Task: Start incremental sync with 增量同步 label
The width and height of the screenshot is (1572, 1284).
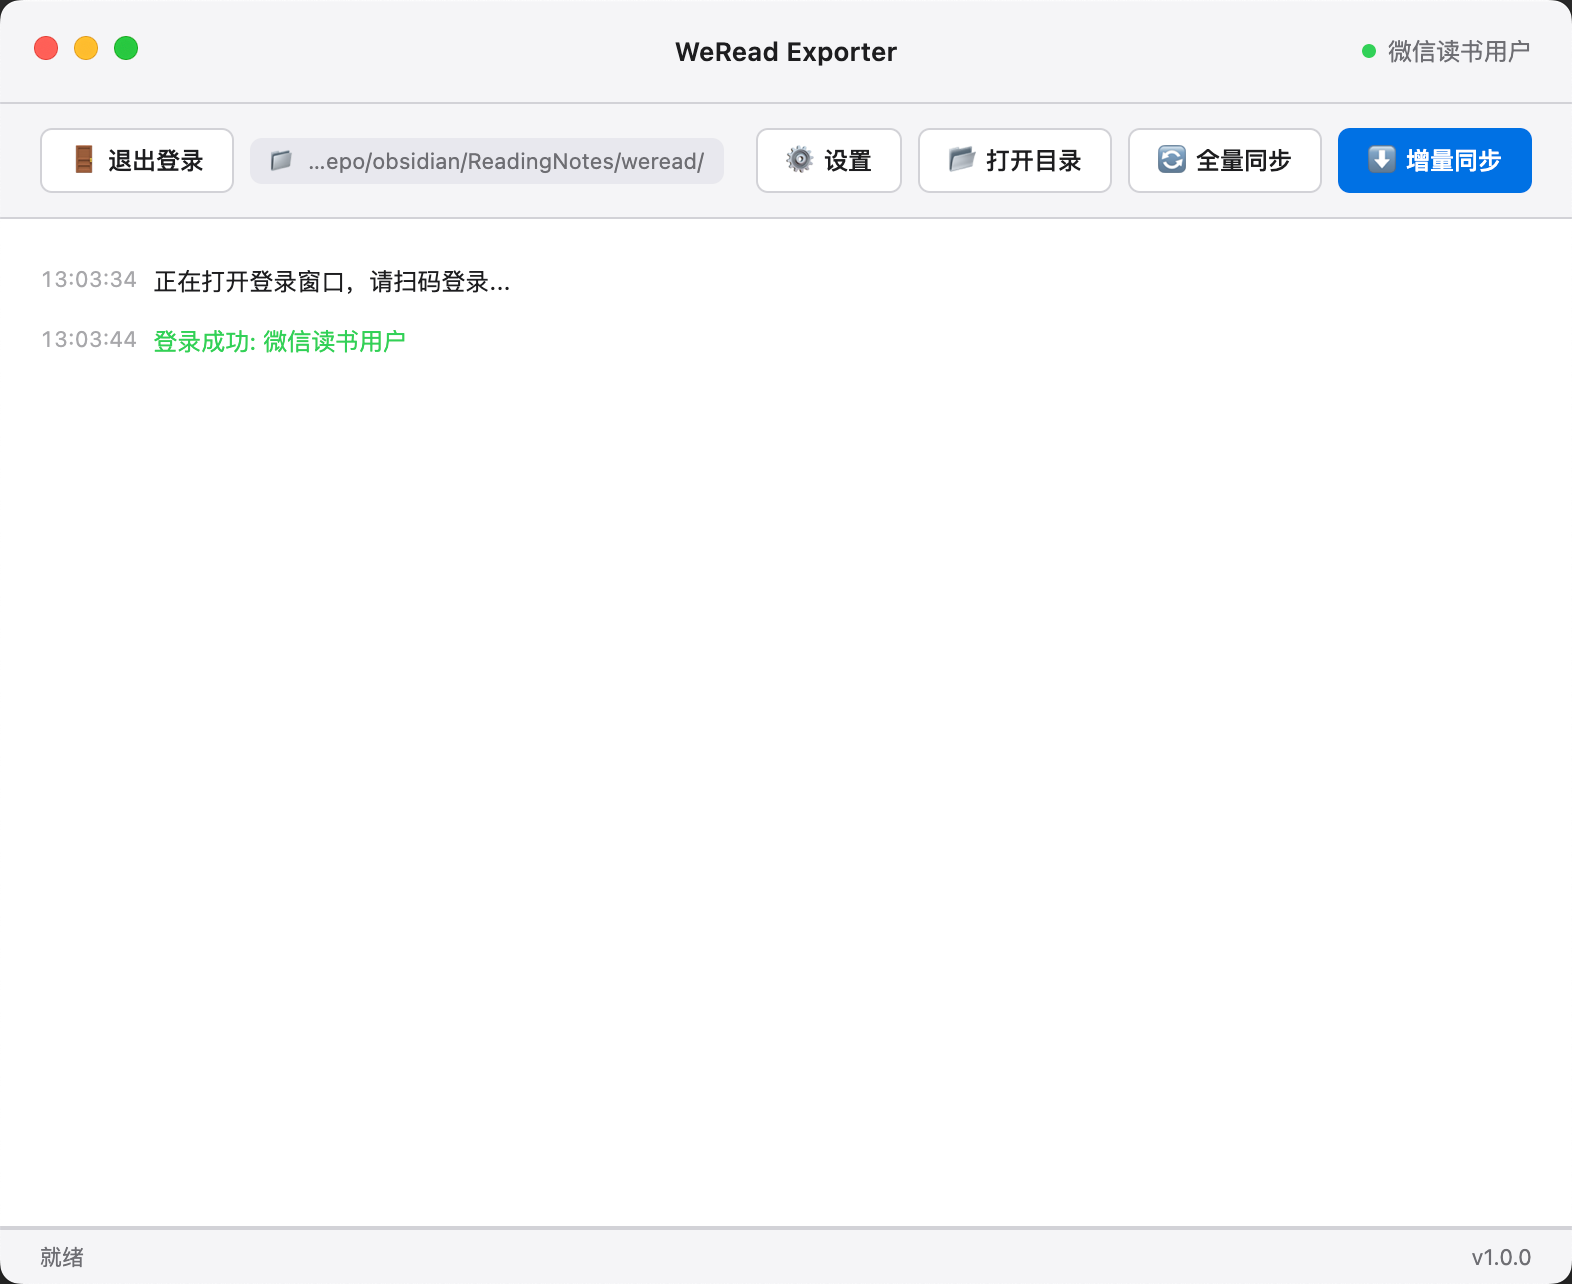Action: 1454,161
